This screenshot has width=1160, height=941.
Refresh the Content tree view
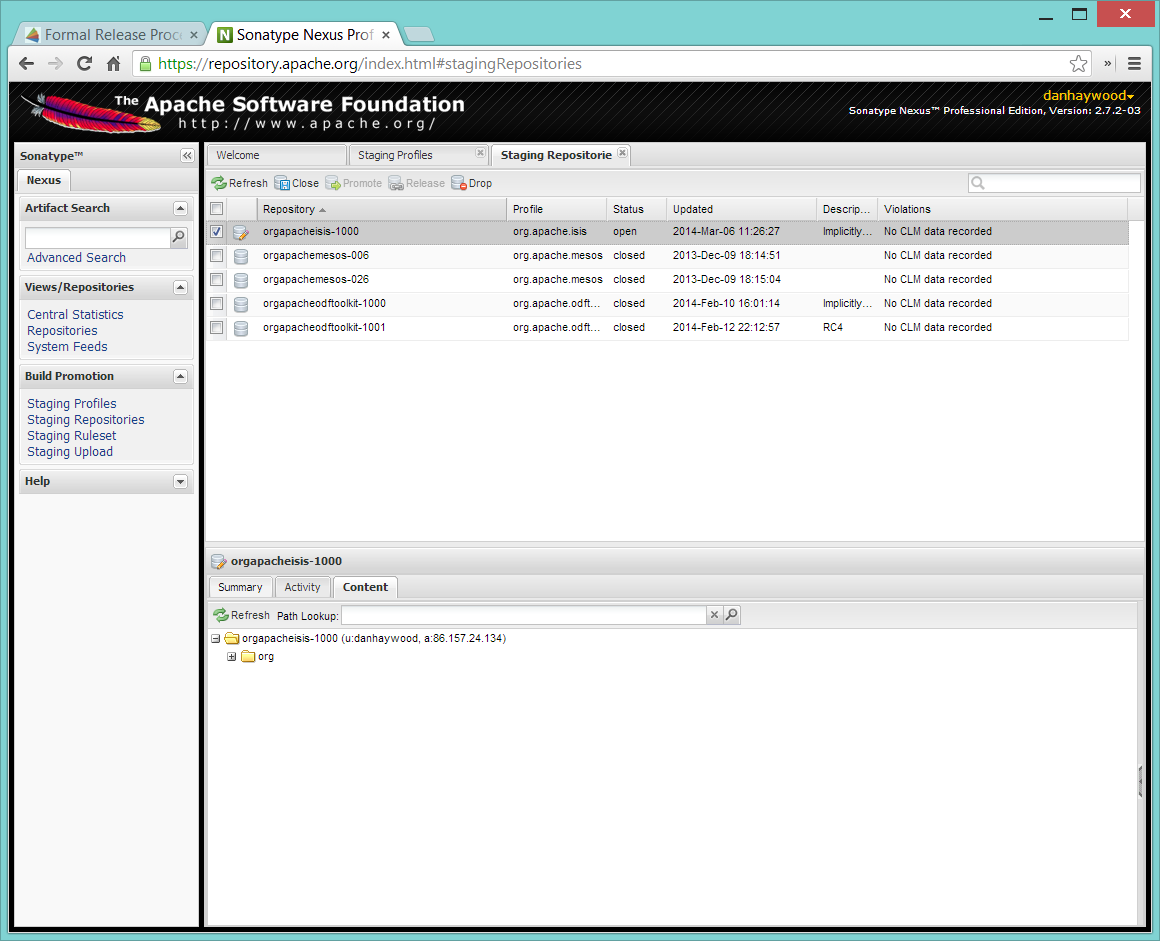241,615
